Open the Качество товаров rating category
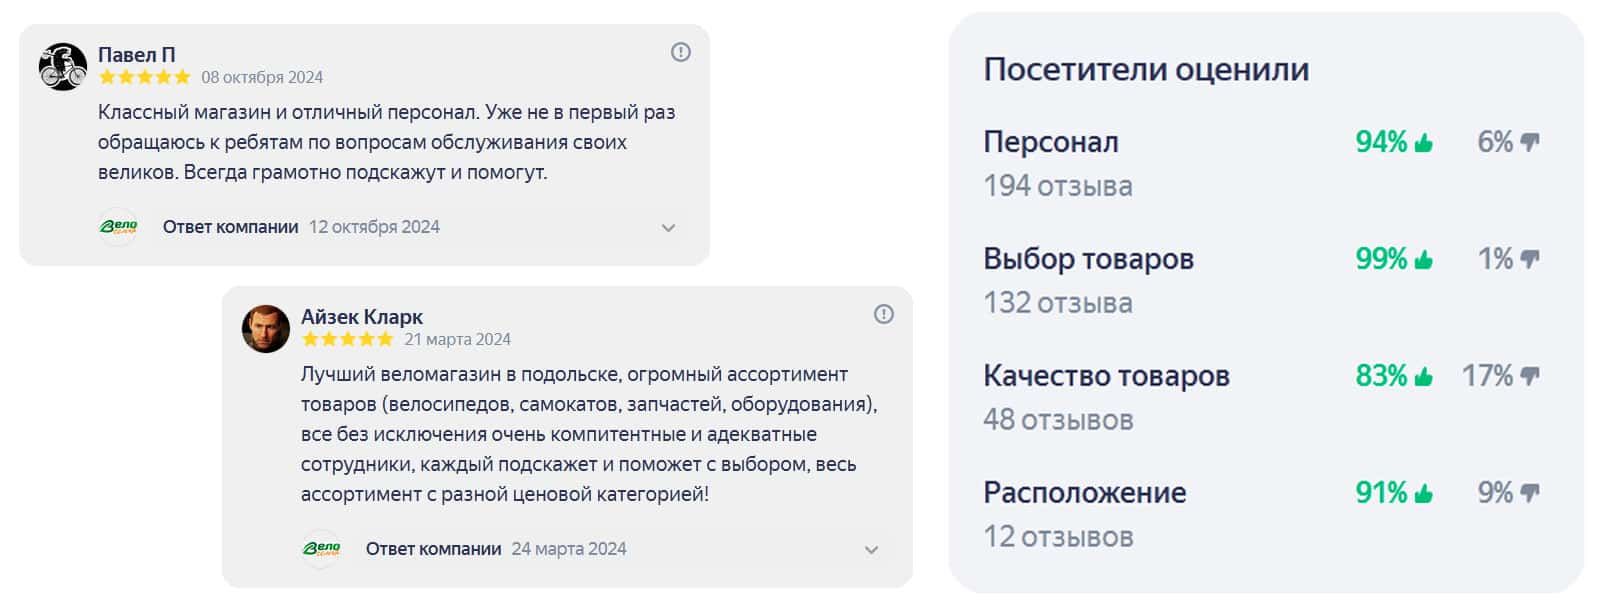 [x=1107, y=376]
